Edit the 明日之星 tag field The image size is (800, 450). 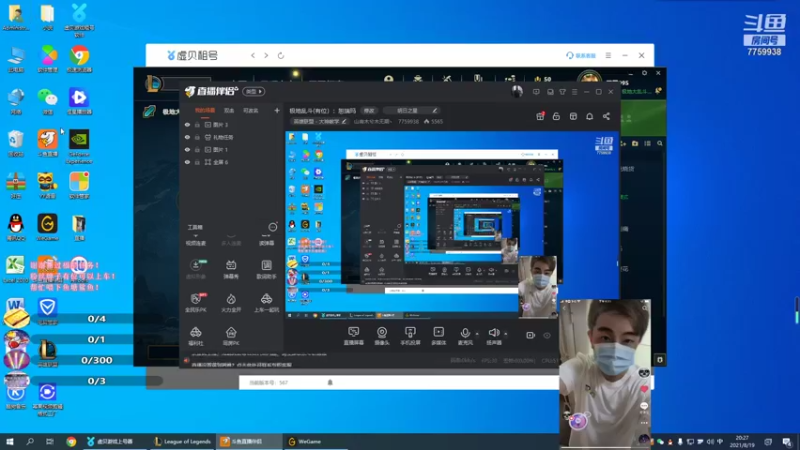(x=411, y=111)
